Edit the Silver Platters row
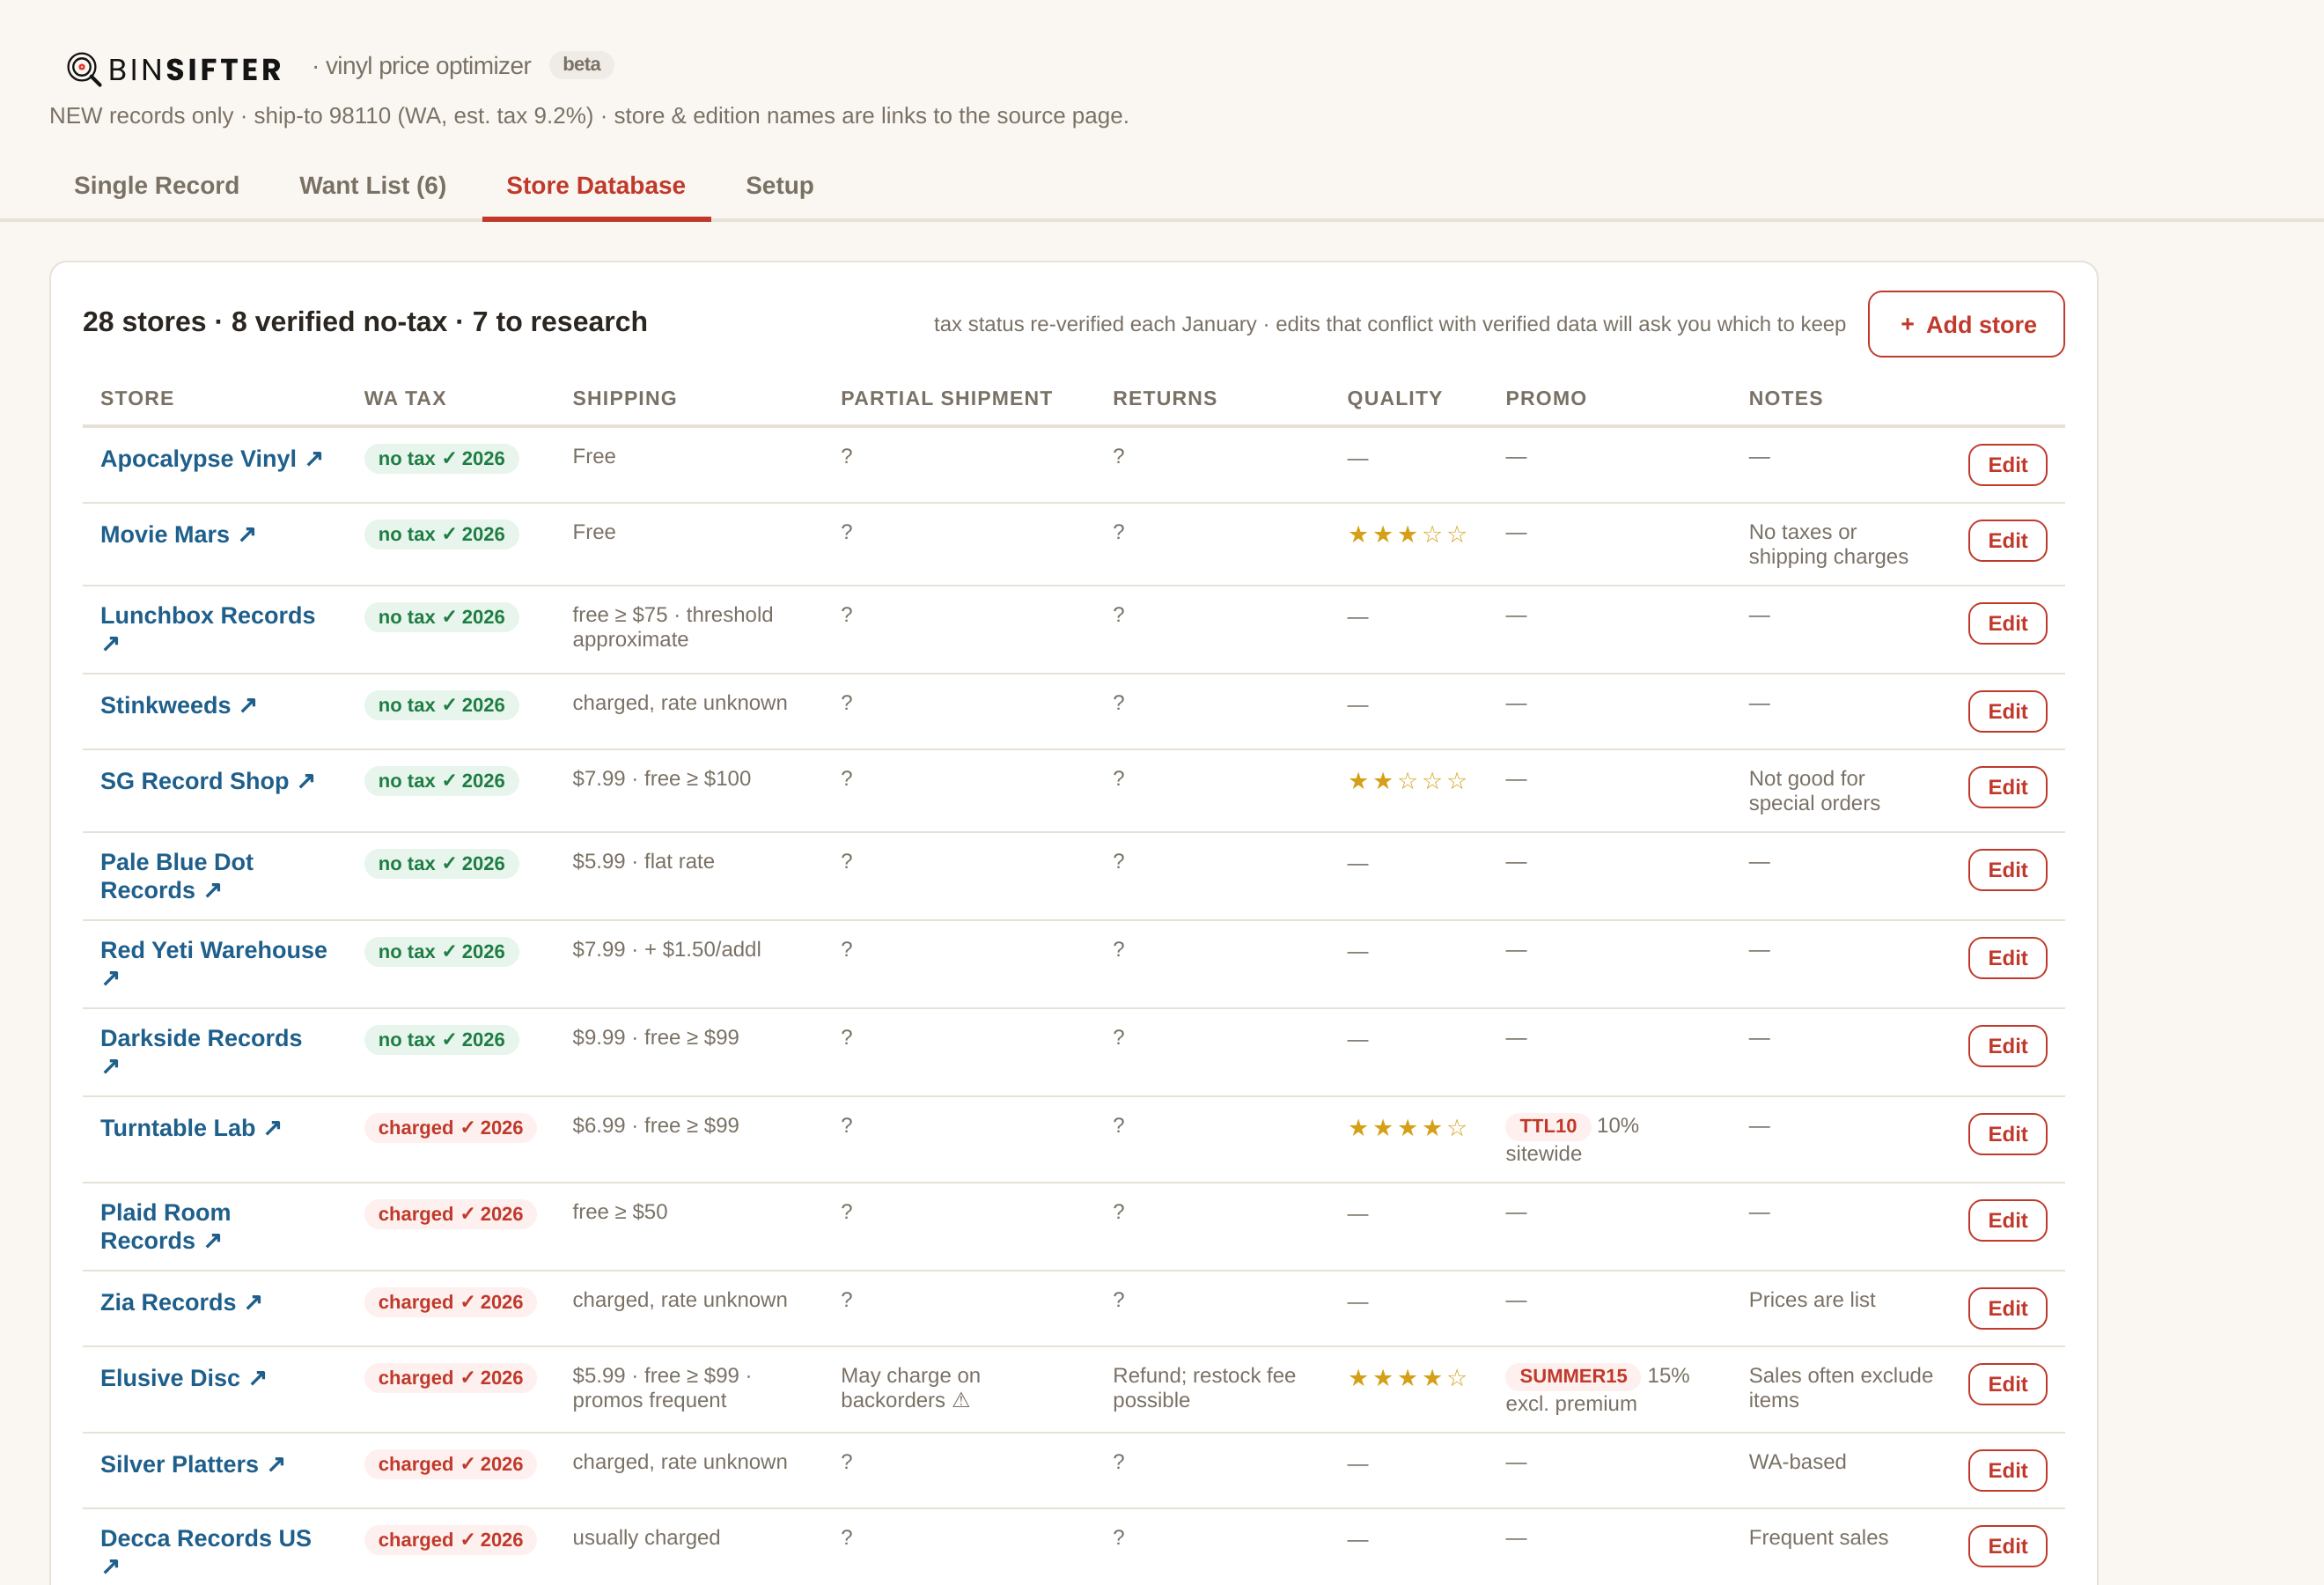2324x1585 pixels. tap(2007, 1471)
